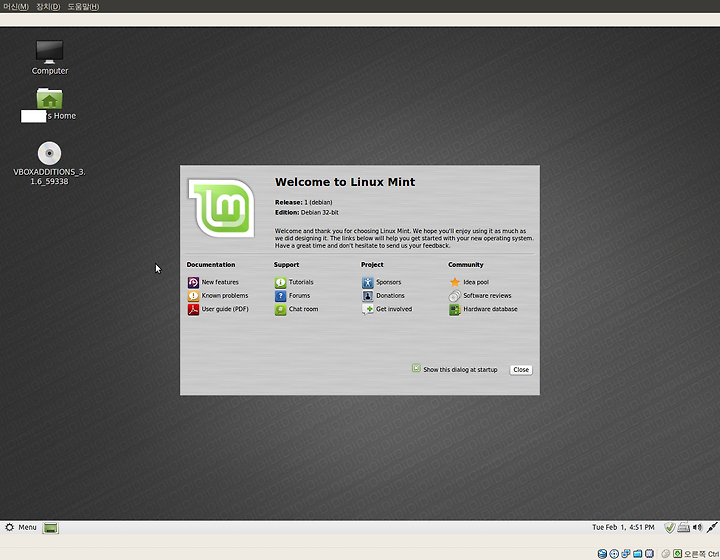Toggle Show this dialog at startup

click(416, 368)
